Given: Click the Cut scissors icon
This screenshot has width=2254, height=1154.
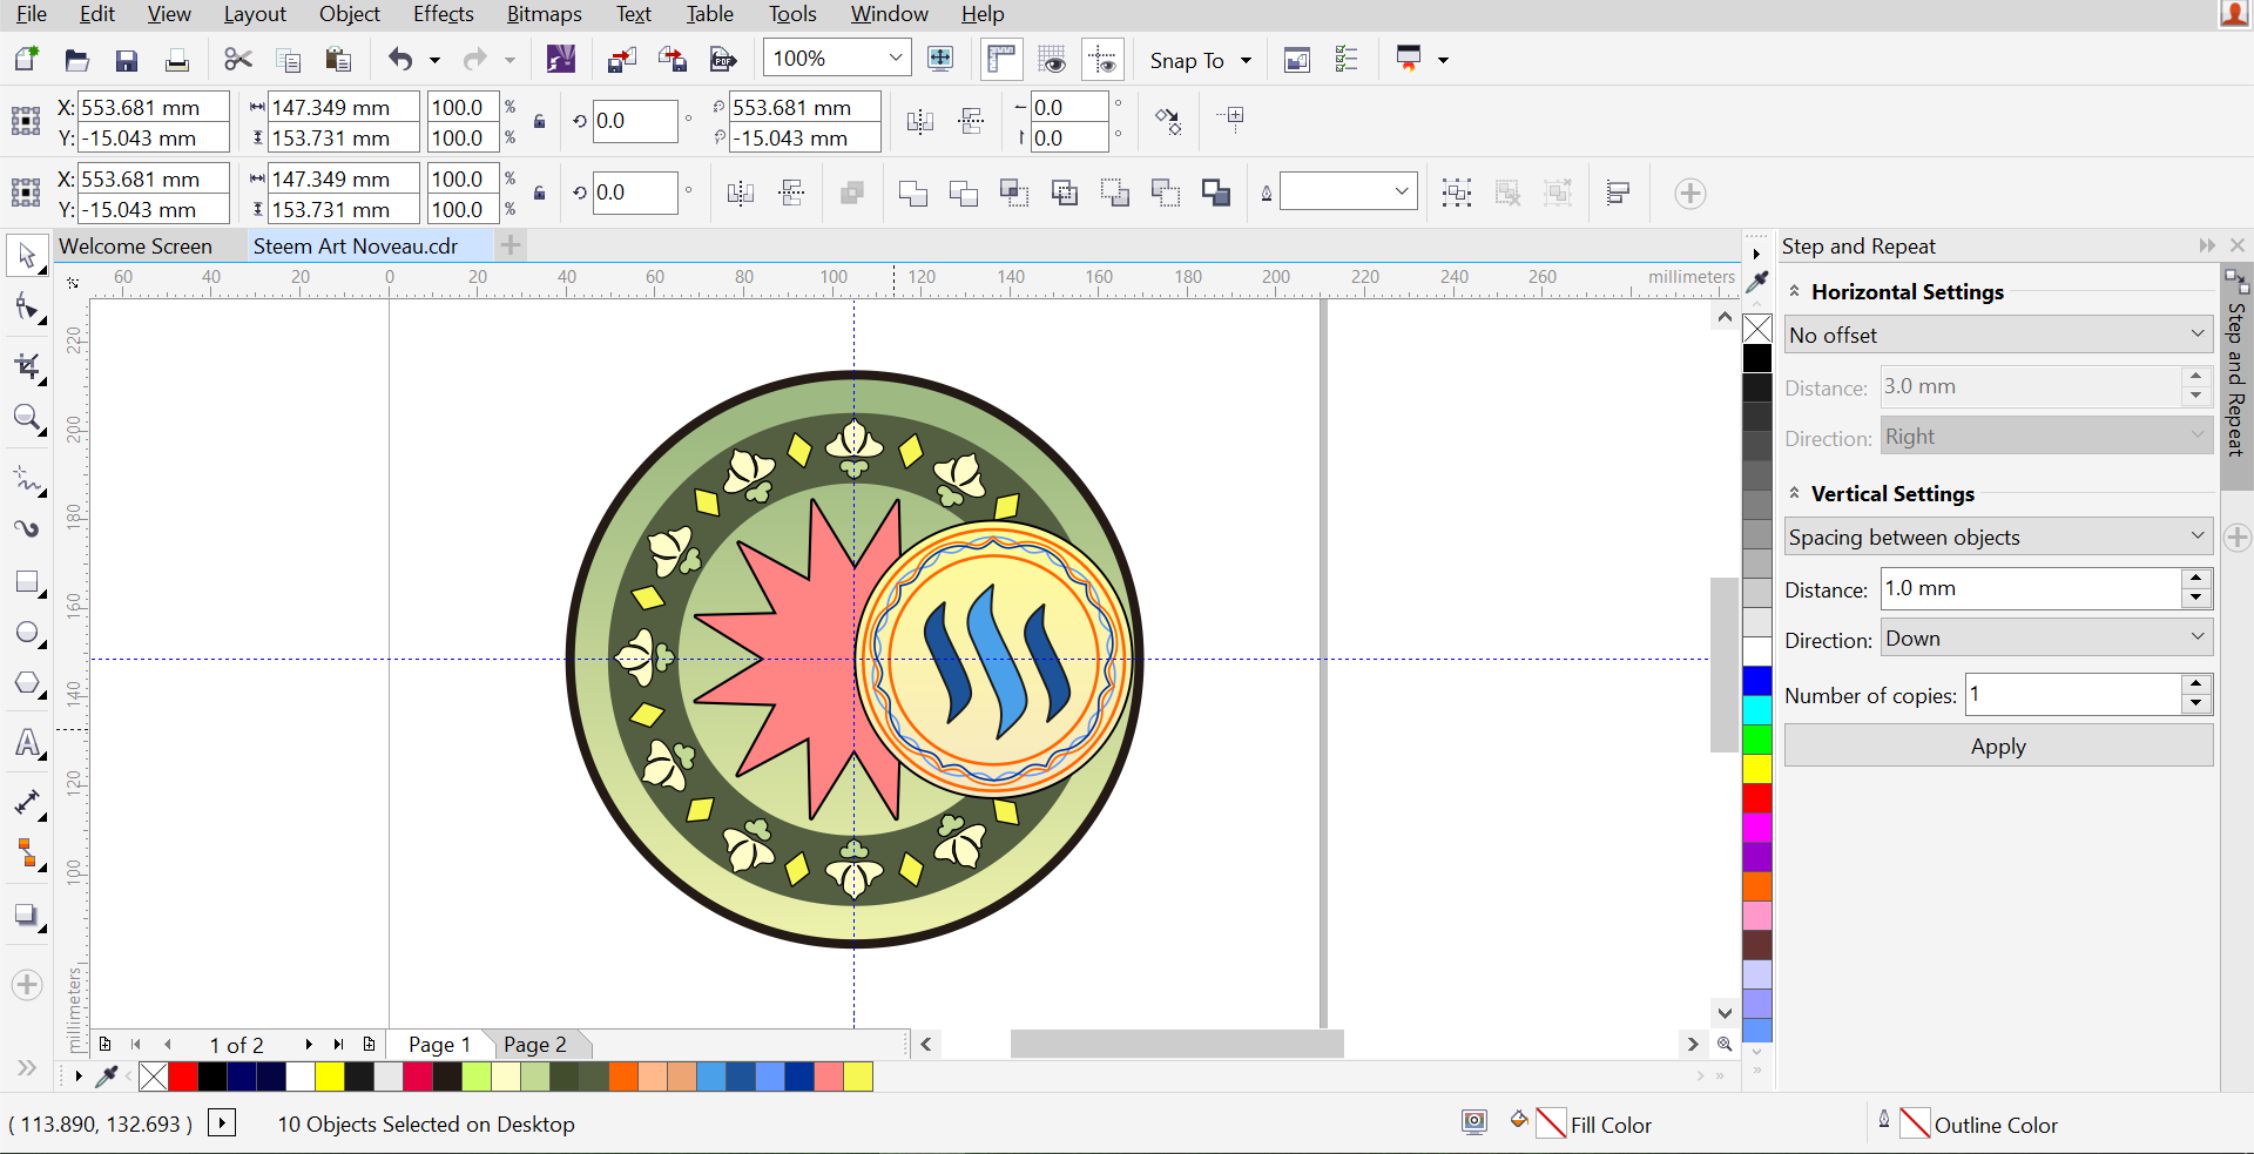Looking at the screenshot, I should point(238,60).
